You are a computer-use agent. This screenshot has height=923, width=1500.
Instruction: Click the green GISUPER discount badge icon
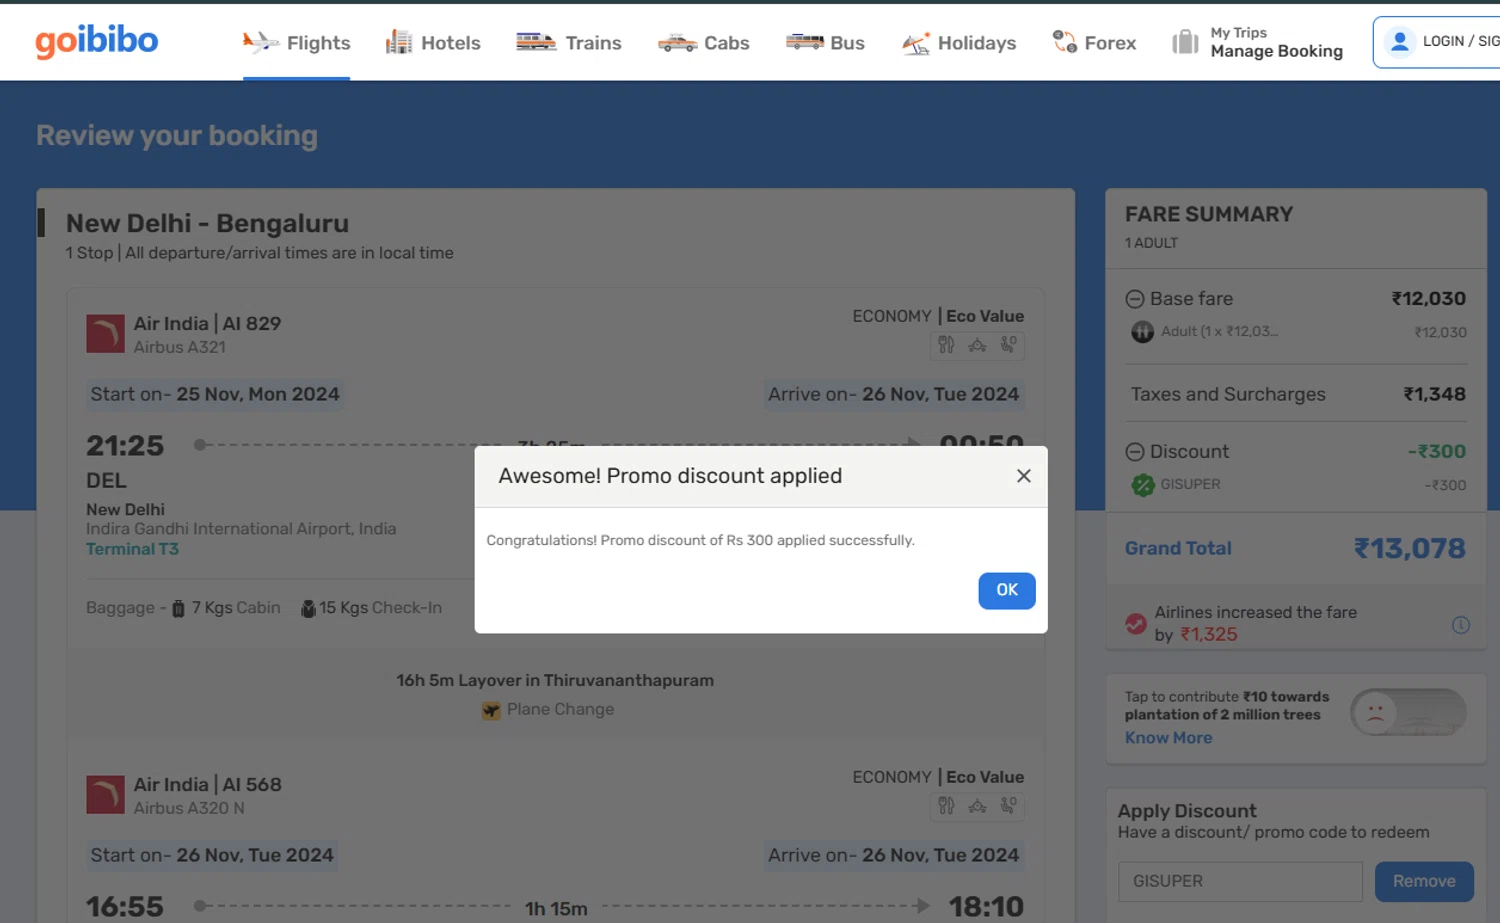[x=1142, y=485]
